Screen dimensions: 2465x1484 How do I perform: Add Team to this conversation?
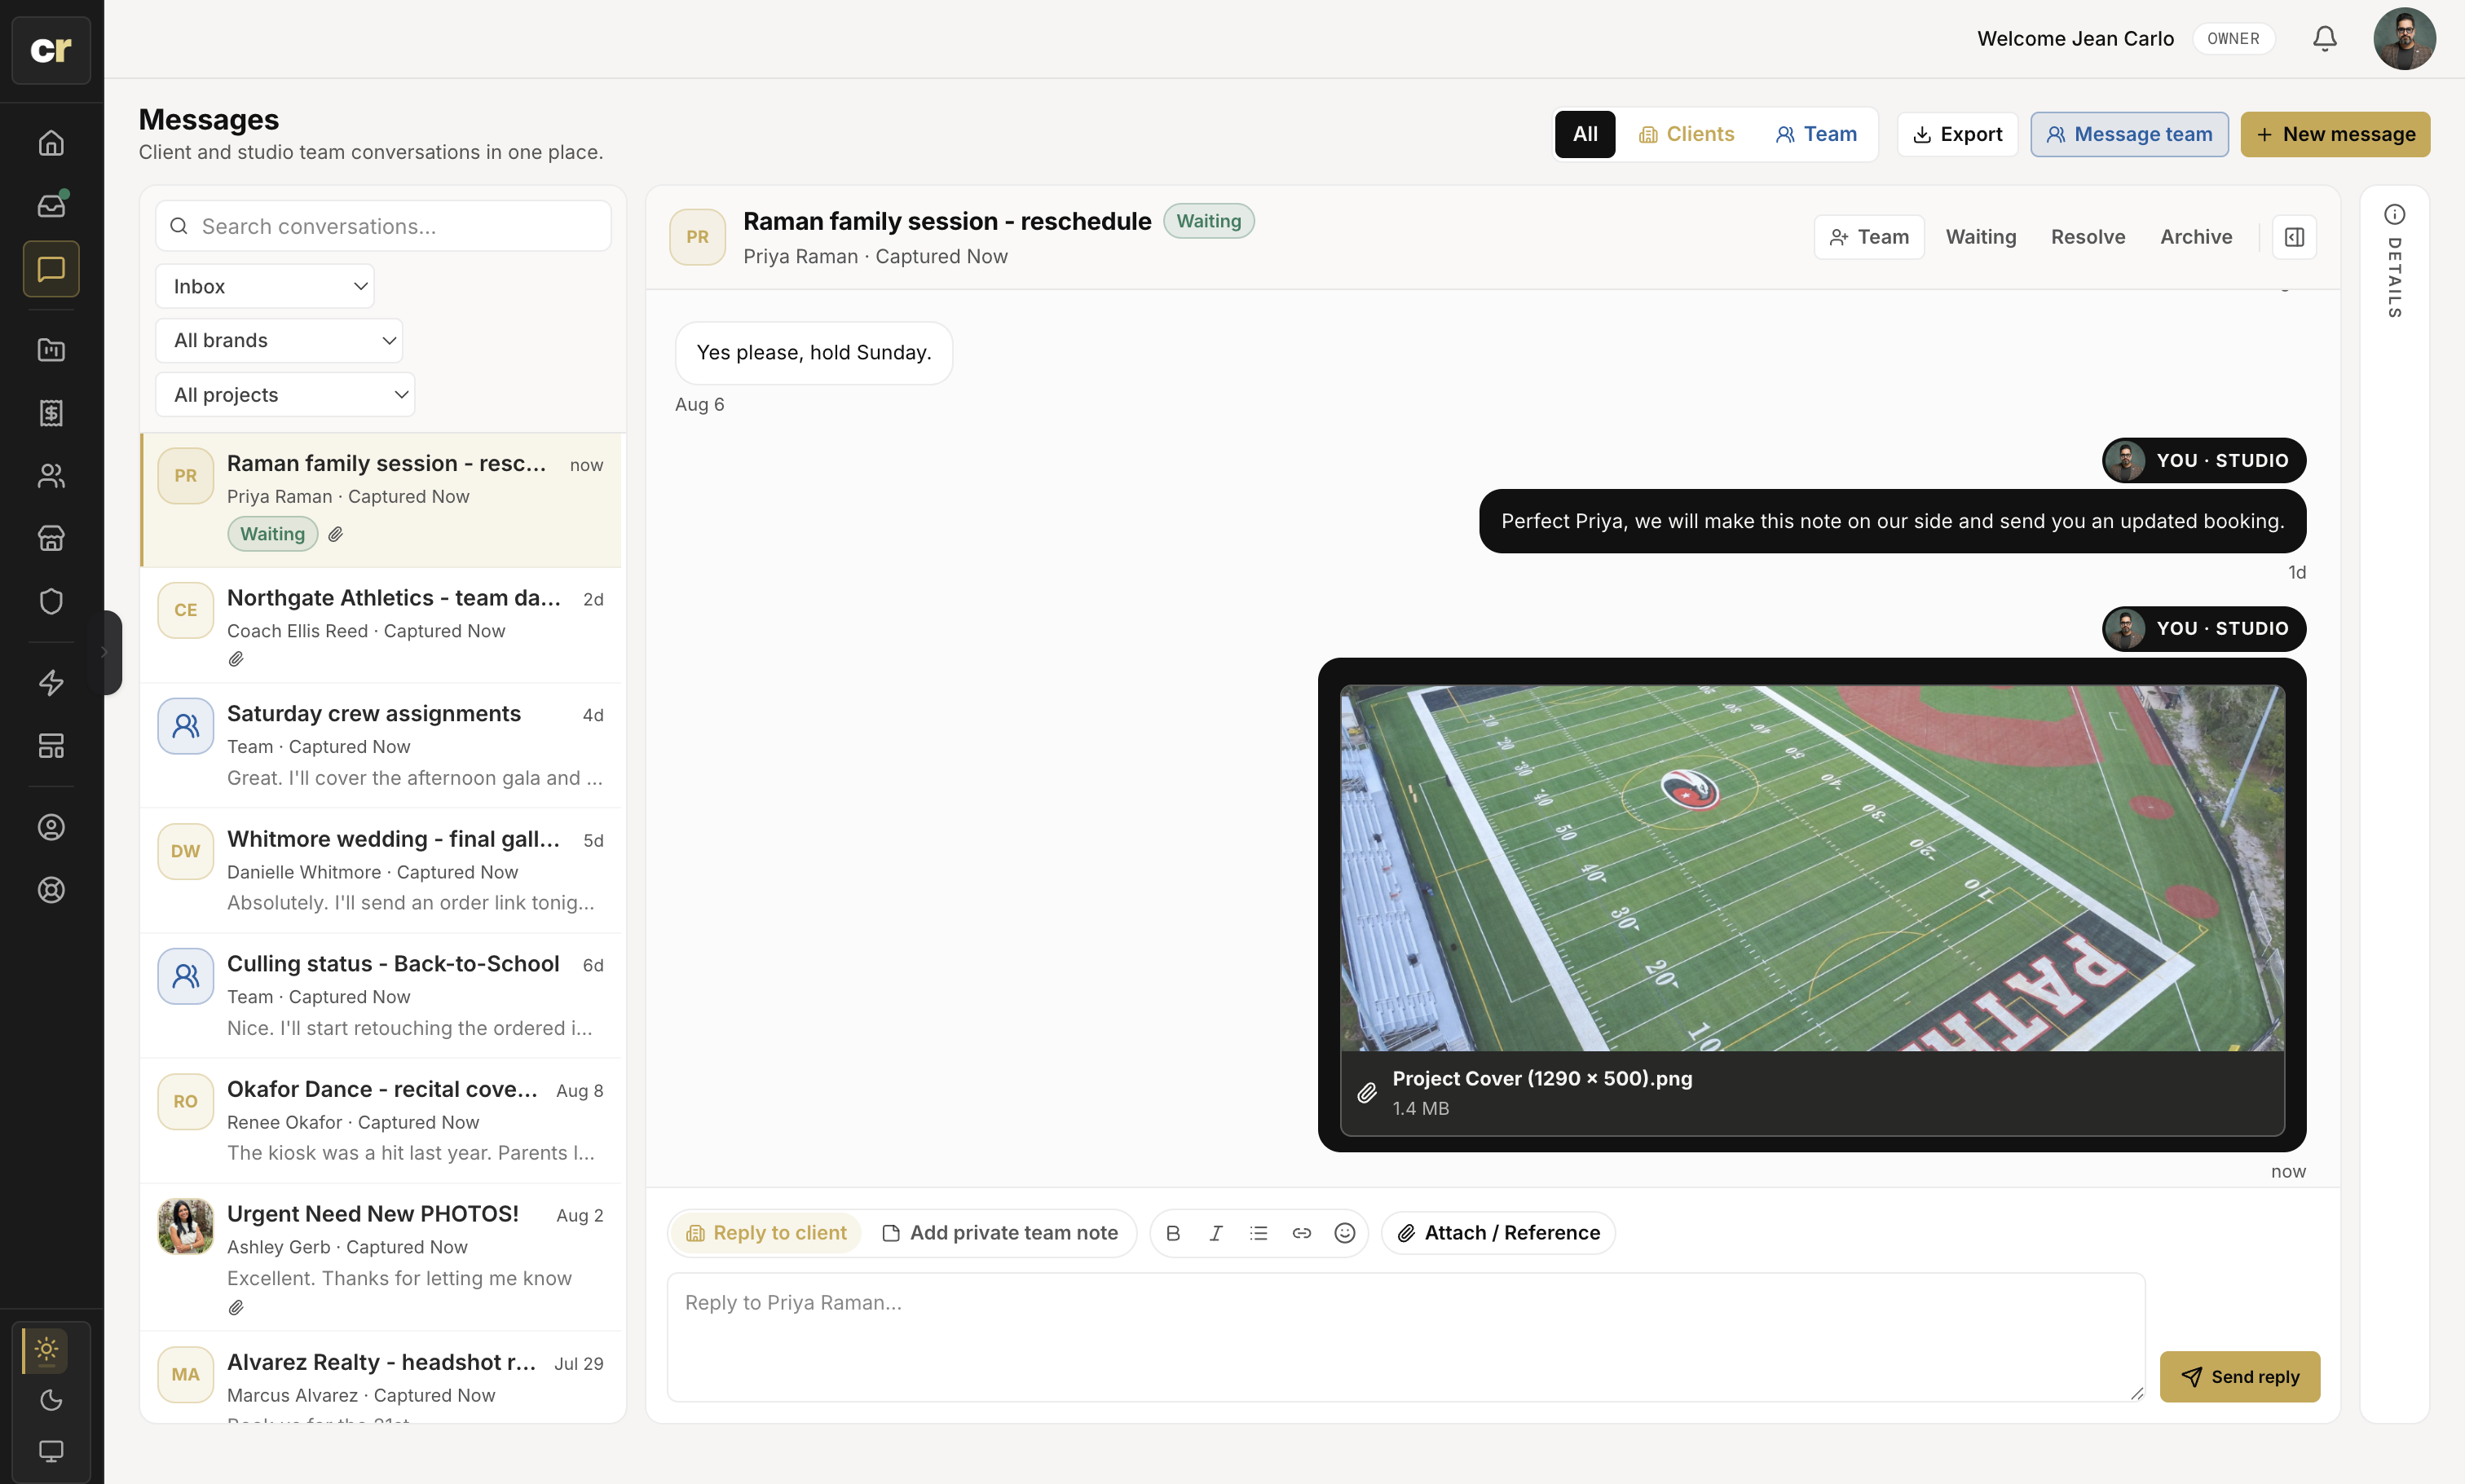pyautogui.click(x=1869, y=237)
